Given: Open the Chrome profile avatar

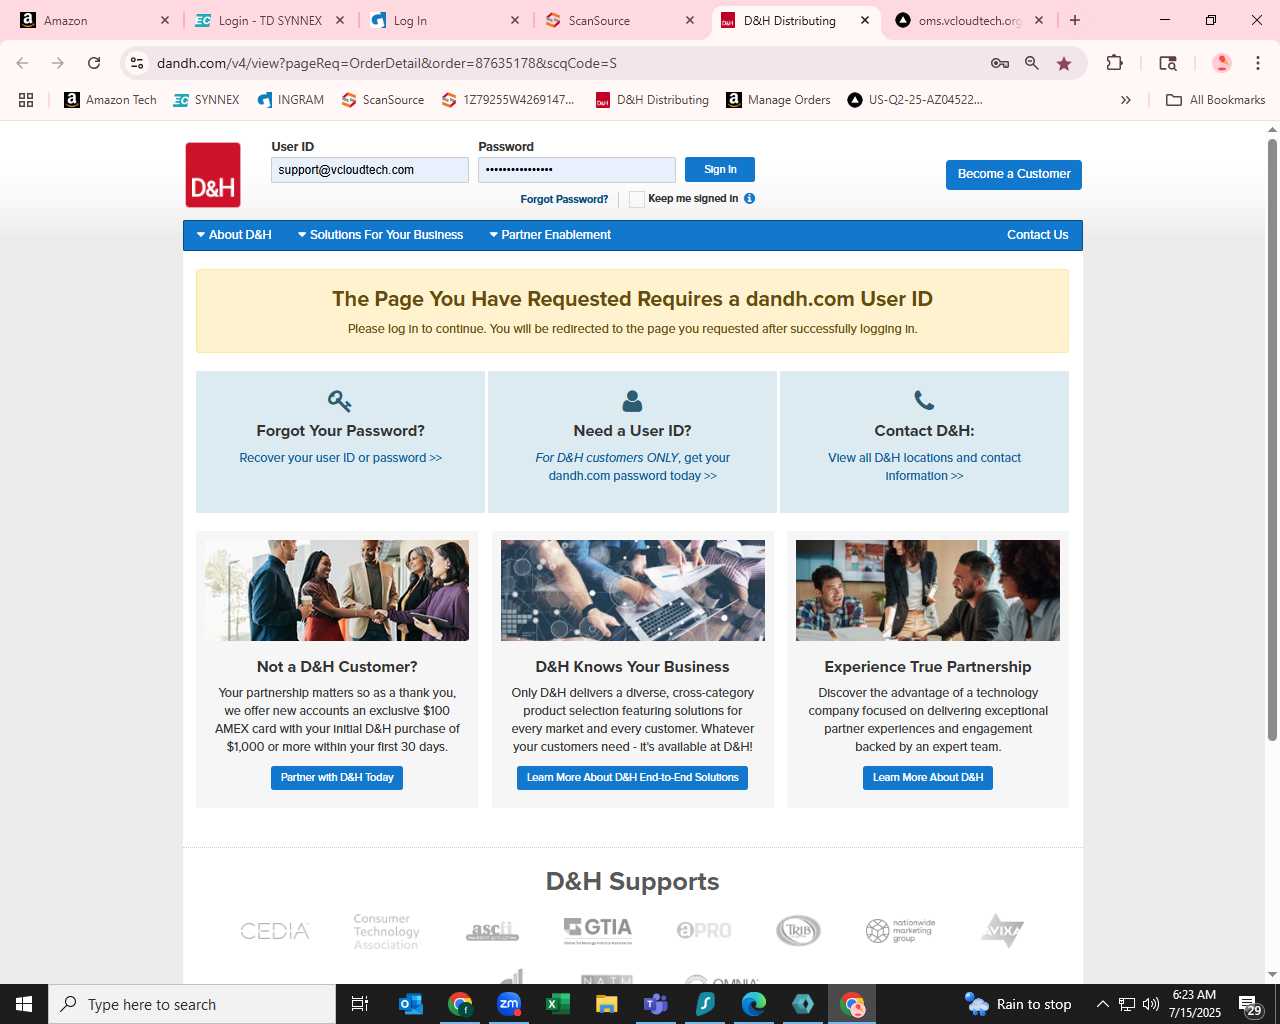Looking at the screenshot, I should (1221, 63).
